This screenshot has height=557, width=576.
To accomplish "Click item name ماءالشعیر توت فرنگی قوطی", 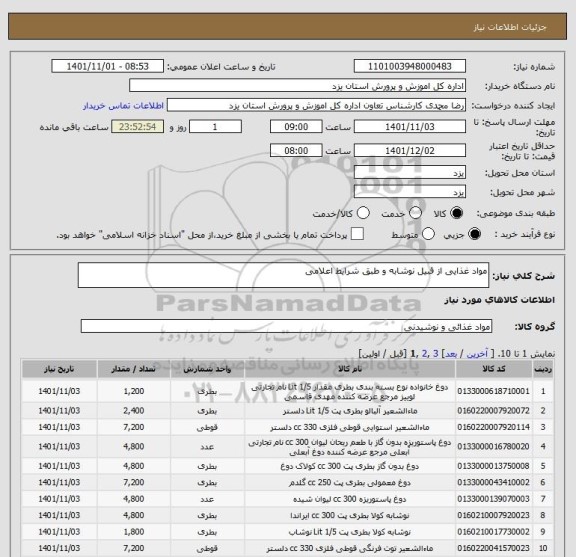I will click(350, 549).
